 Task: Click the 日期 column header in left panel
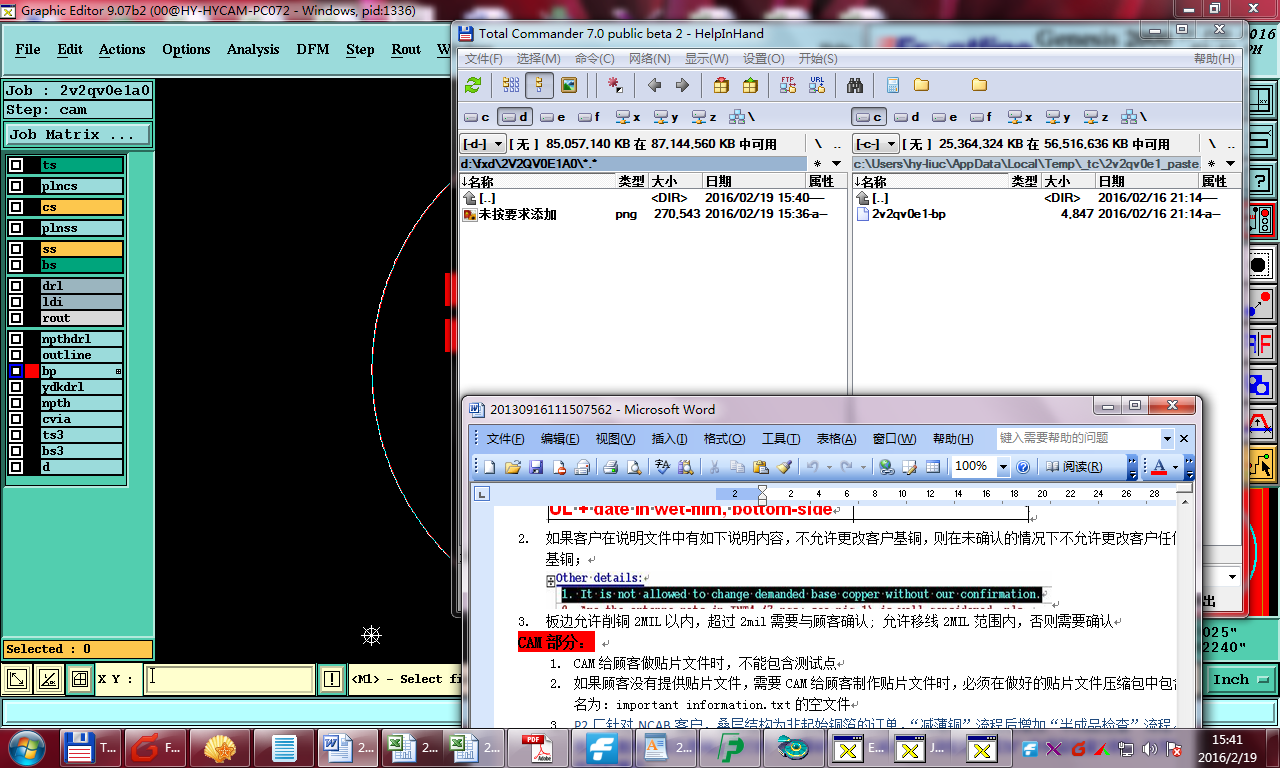point(754,181)
